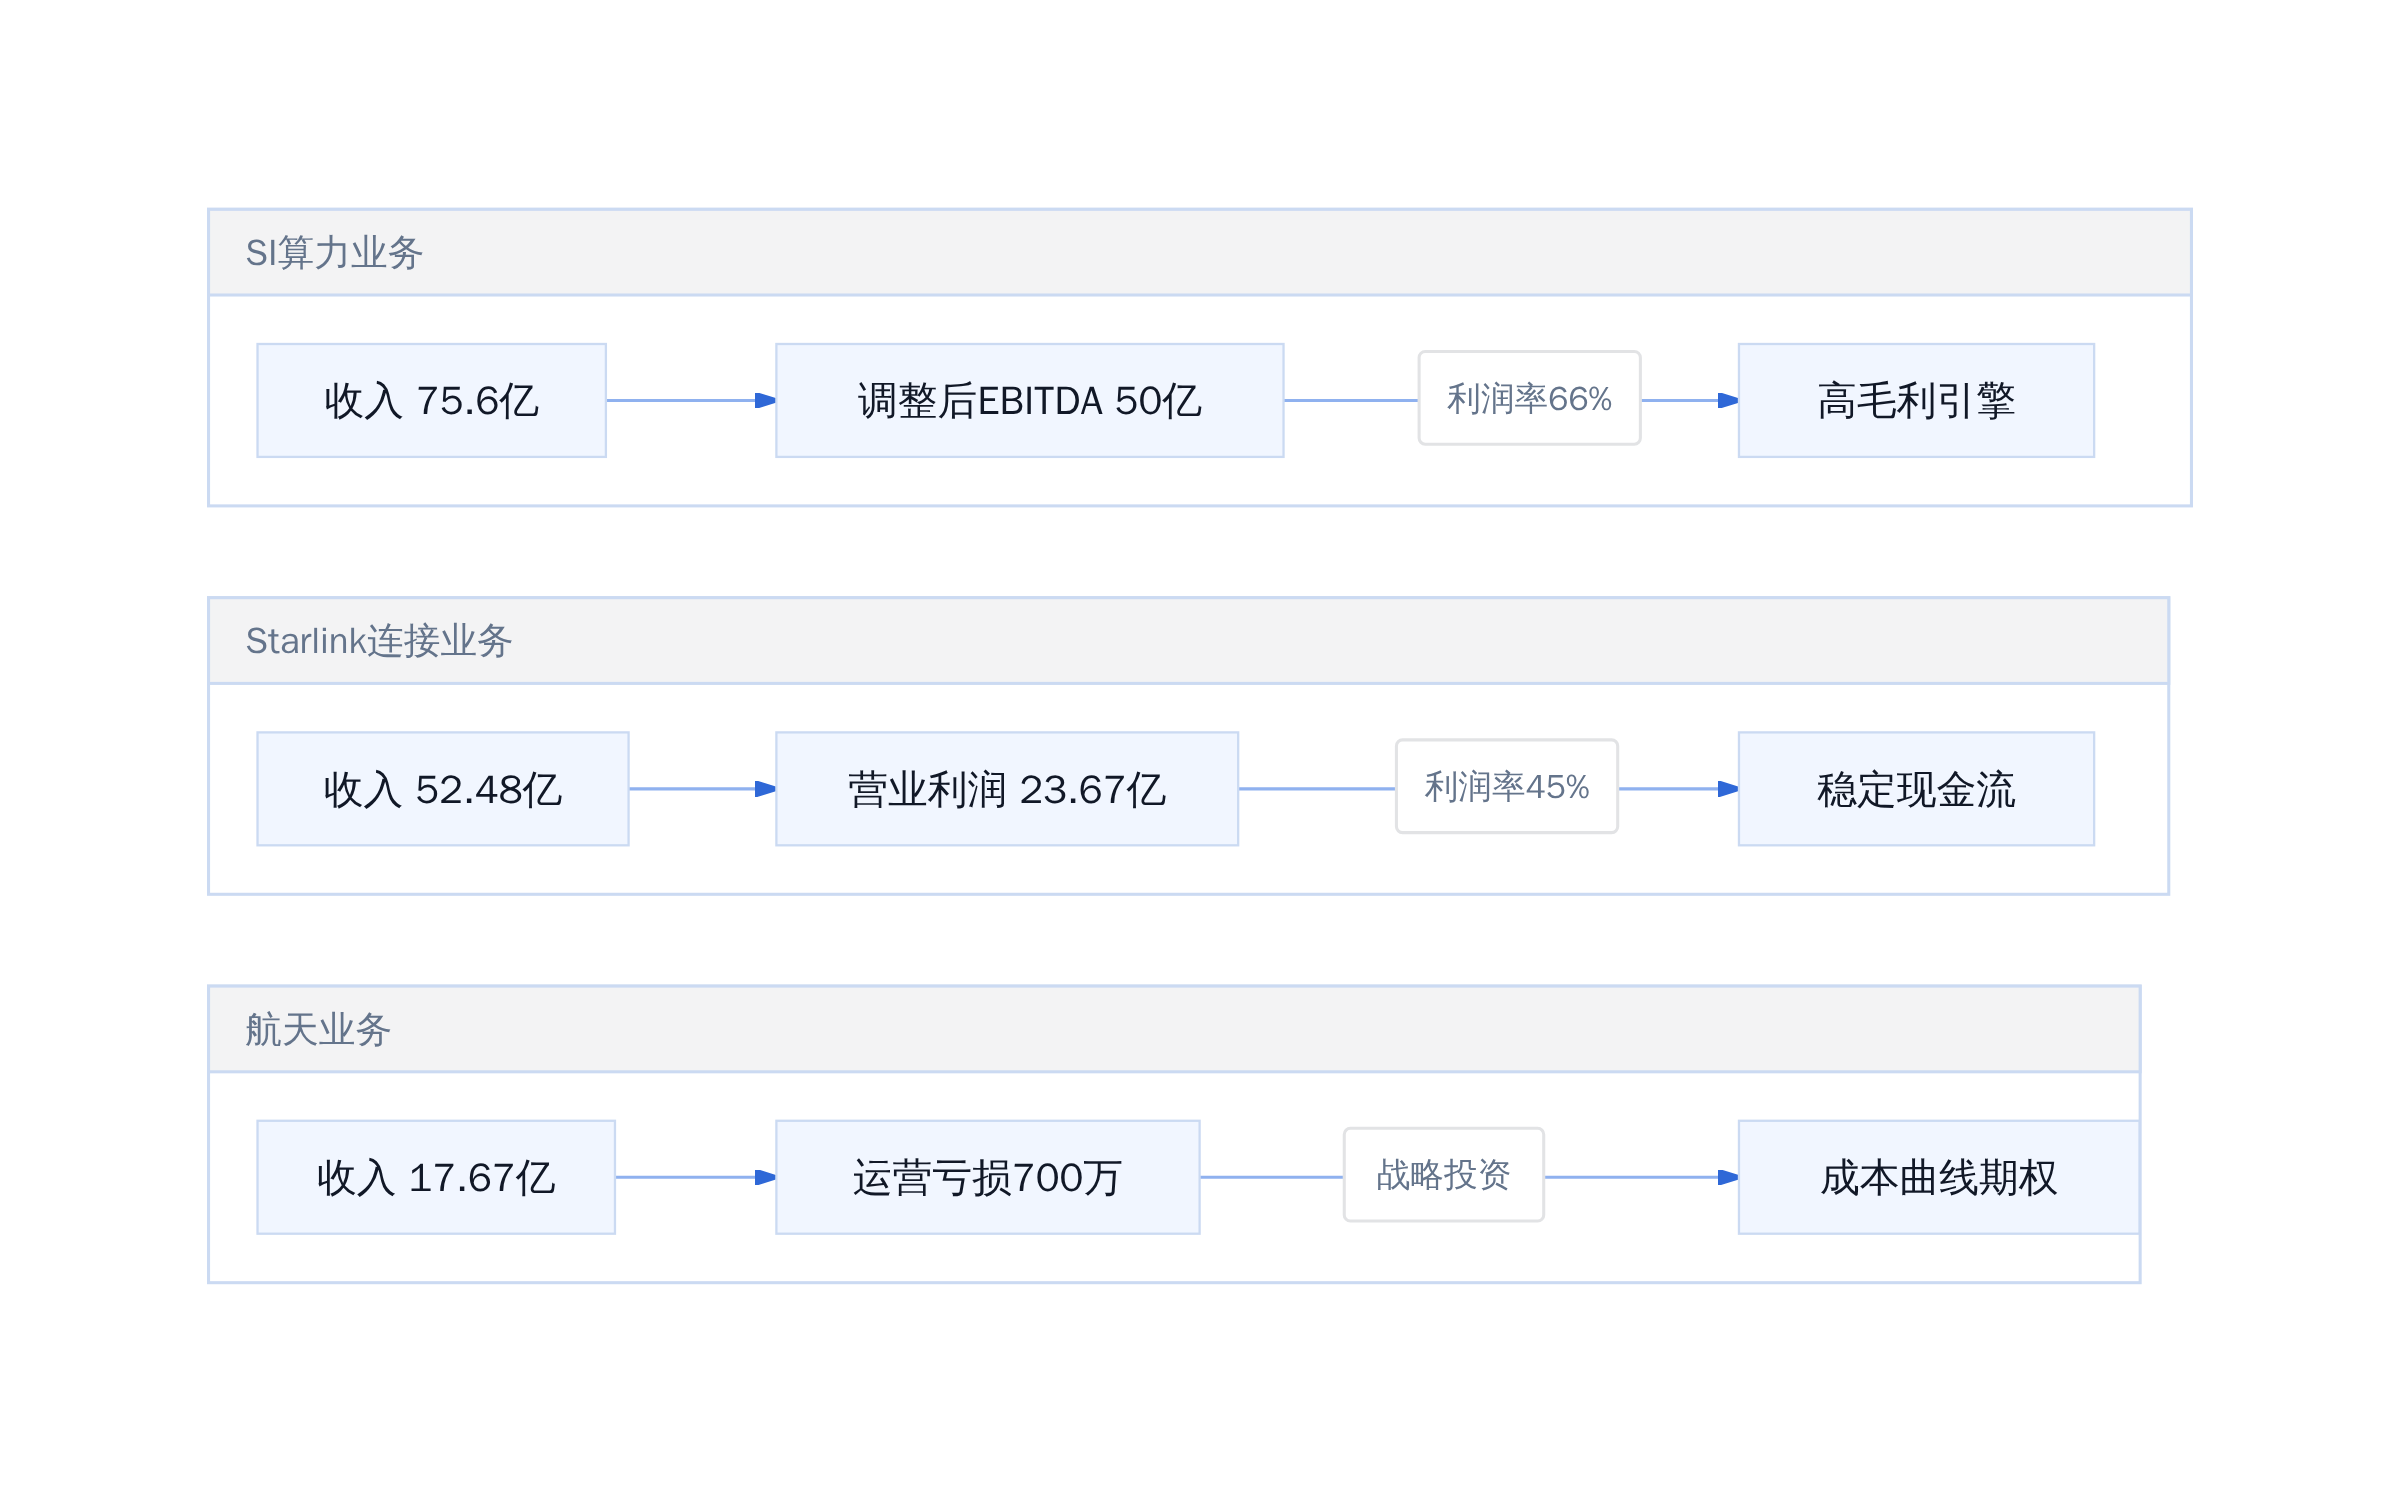Select the 'SI算力业务' group title
The height and width of the screenshot is (1492, 2400).
click(334, 253)
